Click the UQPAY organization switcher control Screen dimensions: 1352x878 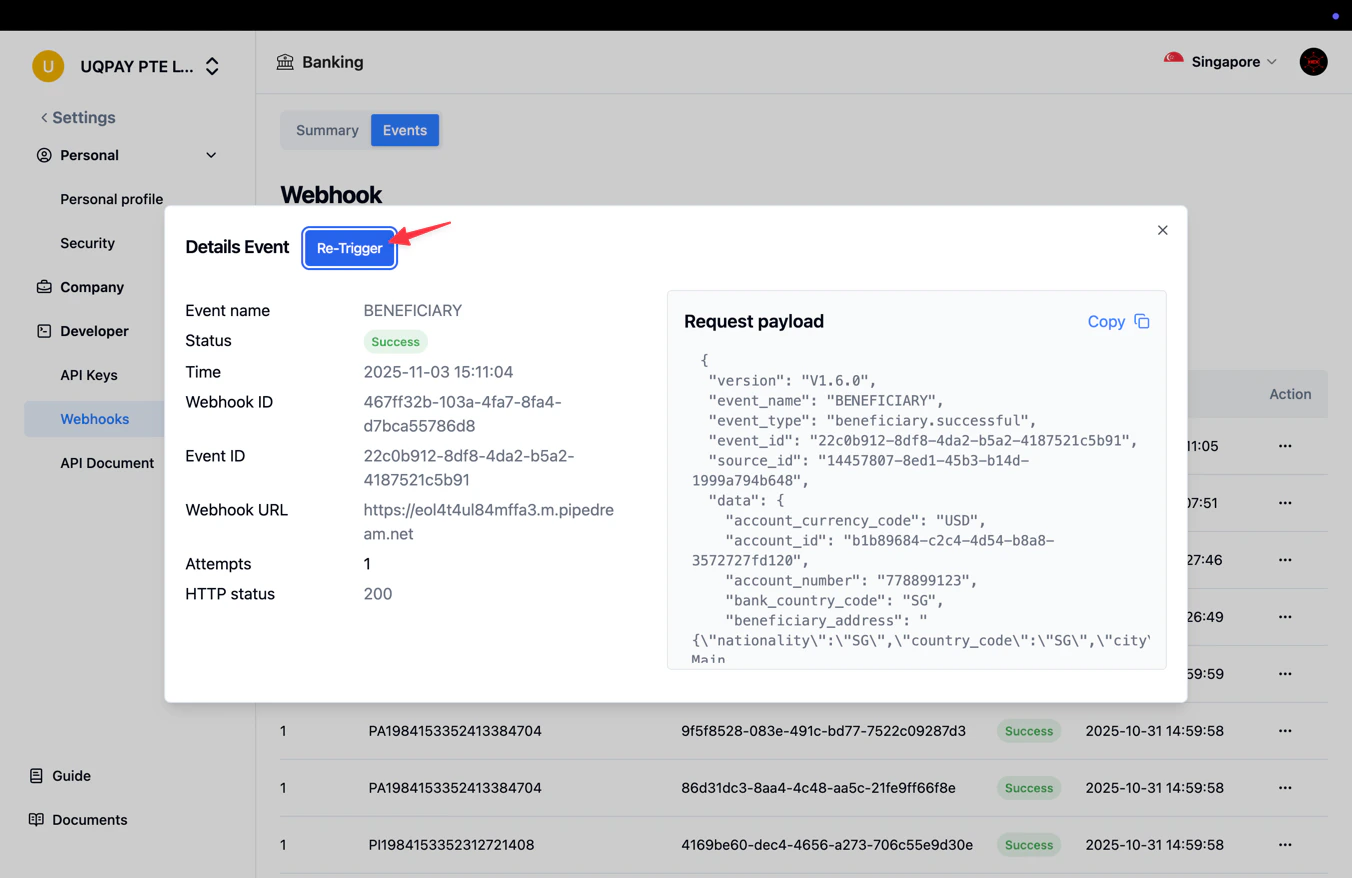coord(212,65)
